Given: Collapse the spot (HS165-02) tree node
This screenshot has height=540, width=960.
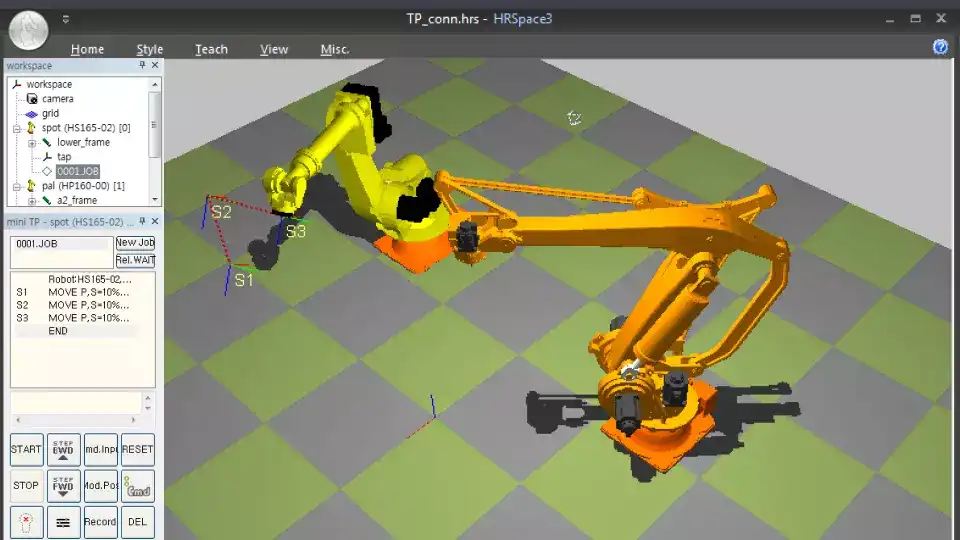Looking at the screenshot, I should click(17, 128).
